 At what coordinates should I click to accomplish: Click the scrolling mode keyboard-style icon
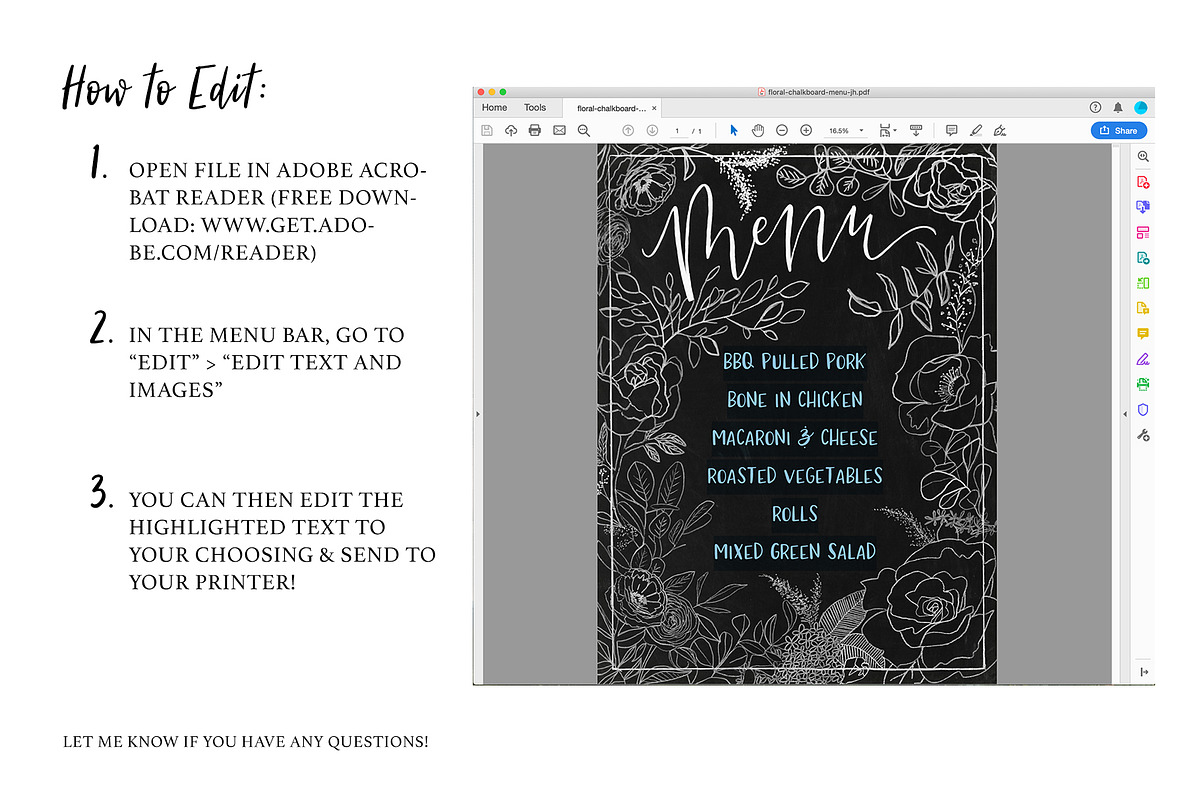tap(915, 130)
